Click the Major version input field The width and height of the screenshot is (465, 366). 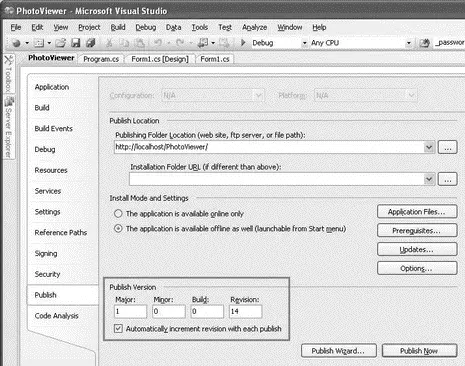click(x=130, y=311)
